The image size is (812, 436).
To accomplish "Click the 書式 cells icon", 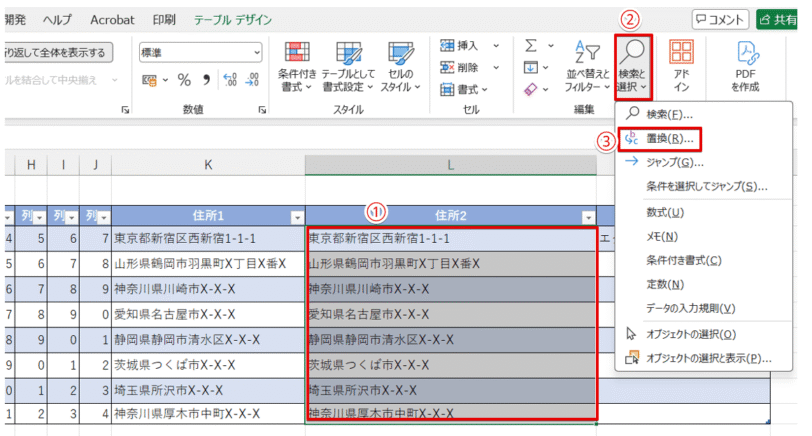I will coord(447,90).
